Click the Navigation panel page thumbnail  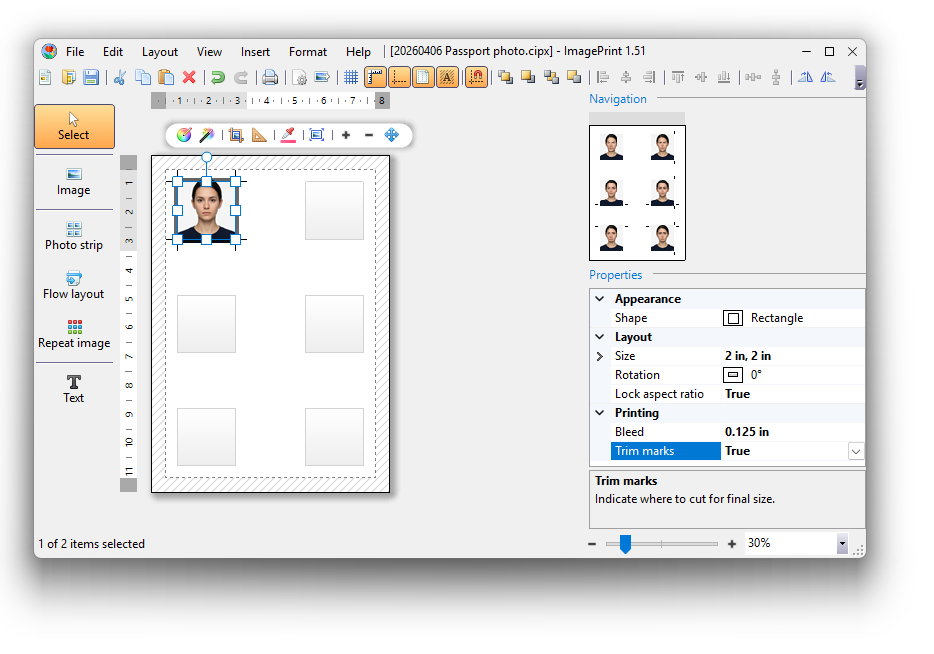(x=637, y=193)
